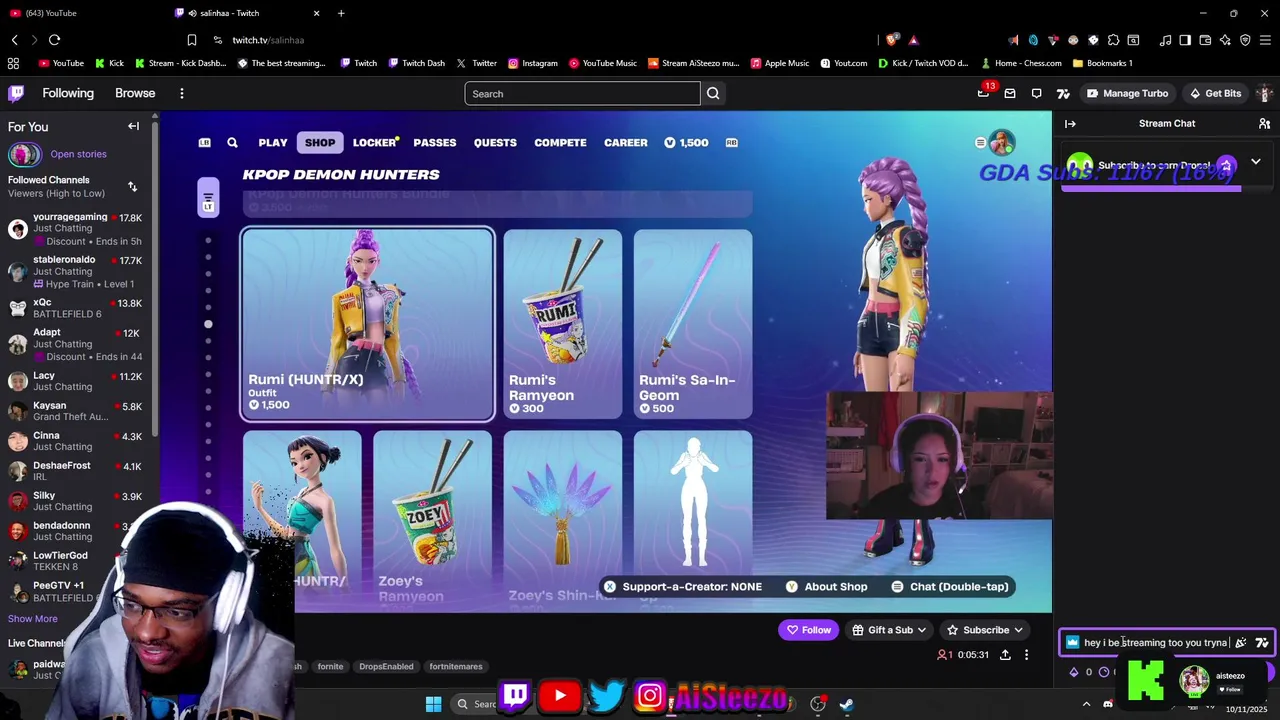Click the Open stories link
This screenshot has width=1280, height=720.
pyautogui.click(x=78, y=154)
